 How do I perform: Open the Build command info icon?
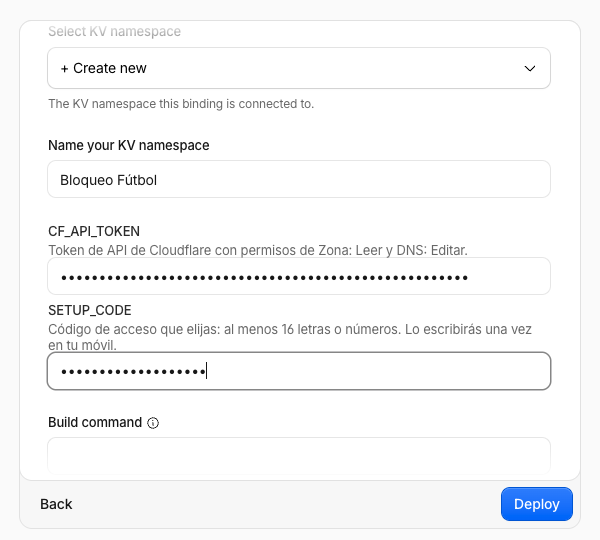pyautogui.click(x=153, y=423)
